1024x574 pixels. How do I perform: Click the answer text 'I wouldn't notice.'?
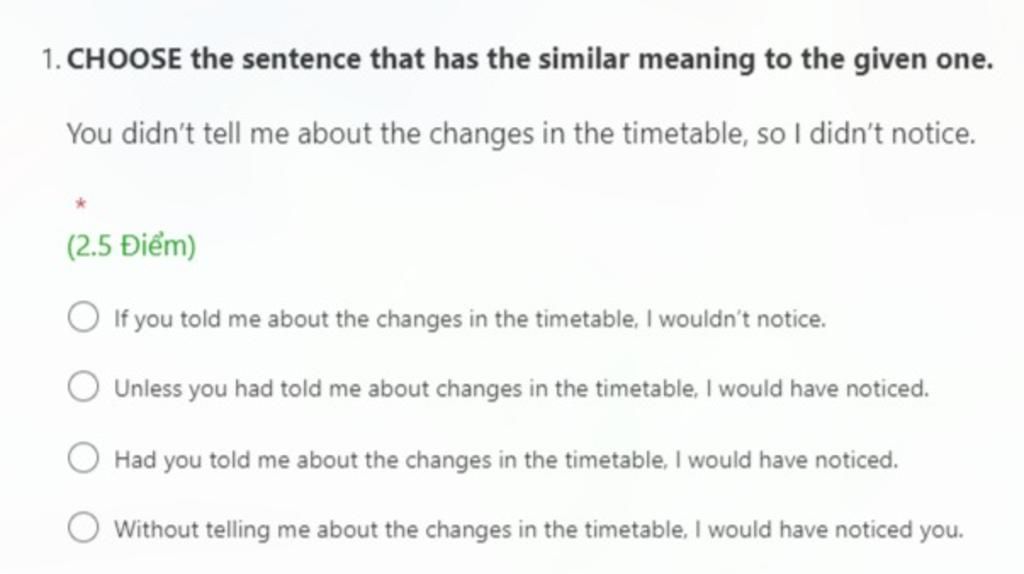pos(736,319)
